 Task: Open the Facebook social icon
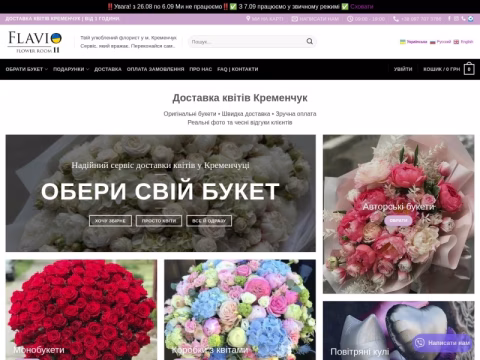tap(449, 19)
